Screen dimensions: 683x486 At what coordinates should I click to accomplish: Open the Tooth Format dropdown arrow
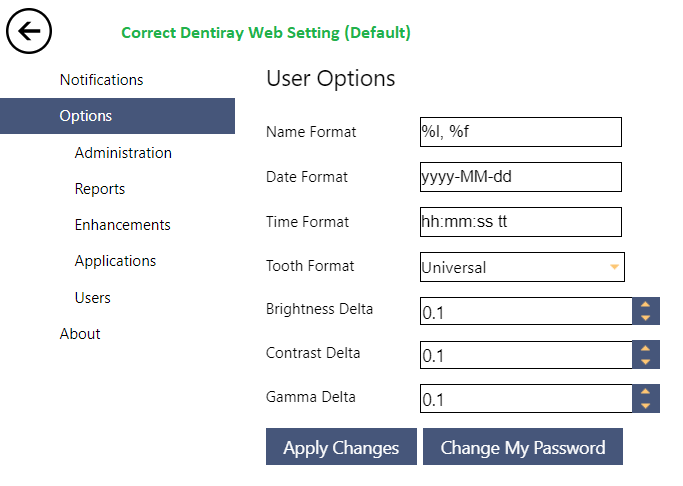(614, 267)
